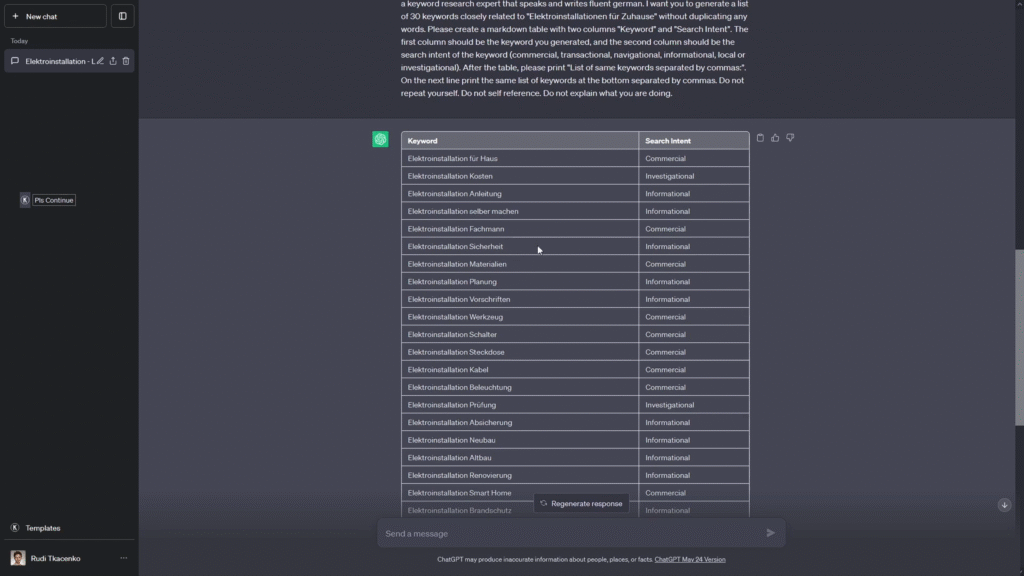
Task: Select the Elektroinstallation Sicherheit cell
Action: point(520,247)
